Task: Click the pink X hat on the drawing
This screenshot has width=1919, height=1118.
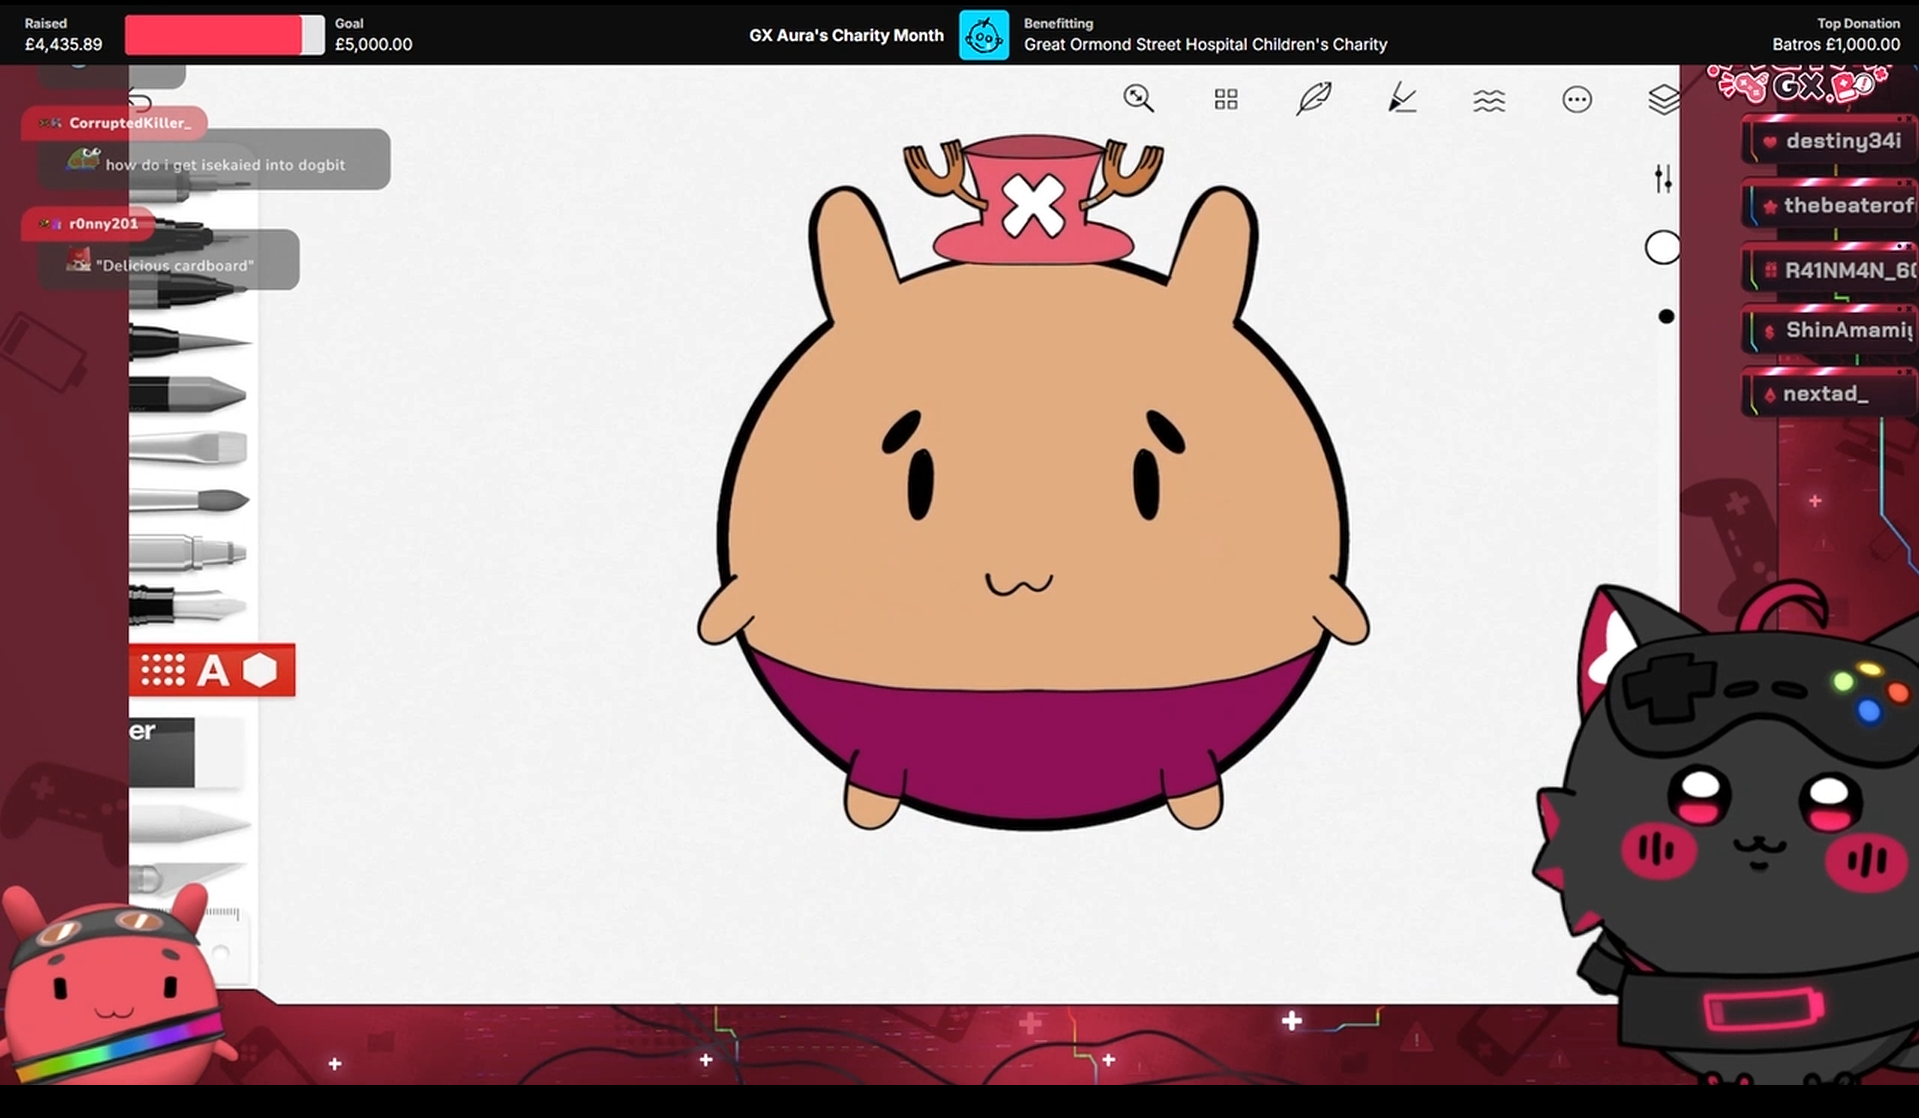Action: (x=1033, y=201)
